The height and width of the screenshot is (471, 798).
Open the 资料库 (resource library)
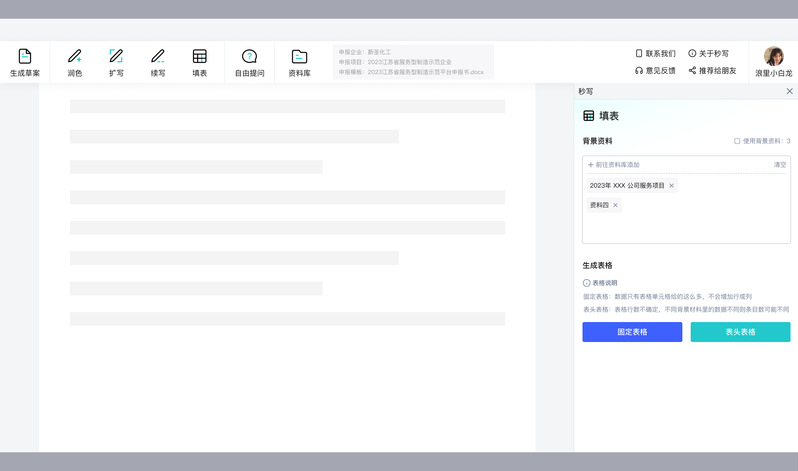point(299,57)
